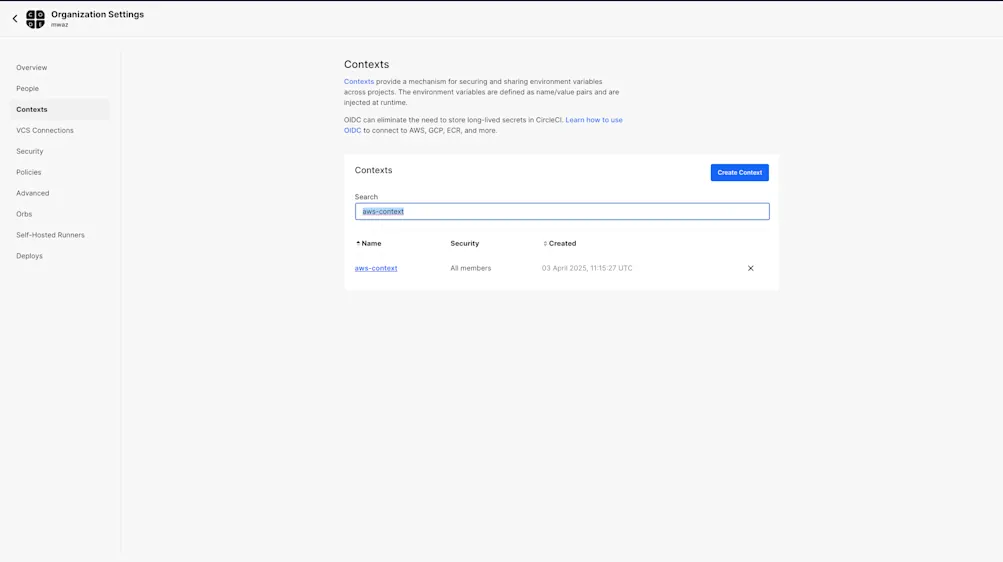
Task: Click the mwaz organization name
Action: pos(59,25)
